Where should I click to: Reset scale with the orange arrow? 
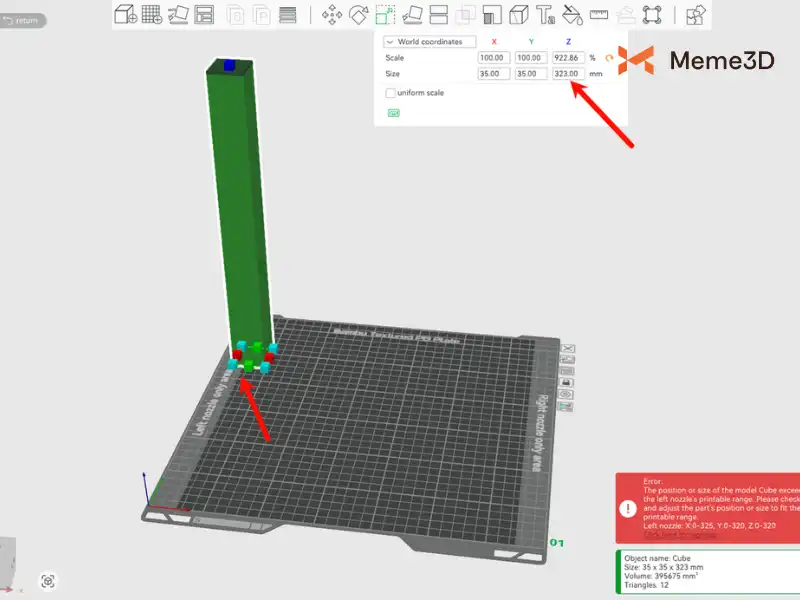609,58
